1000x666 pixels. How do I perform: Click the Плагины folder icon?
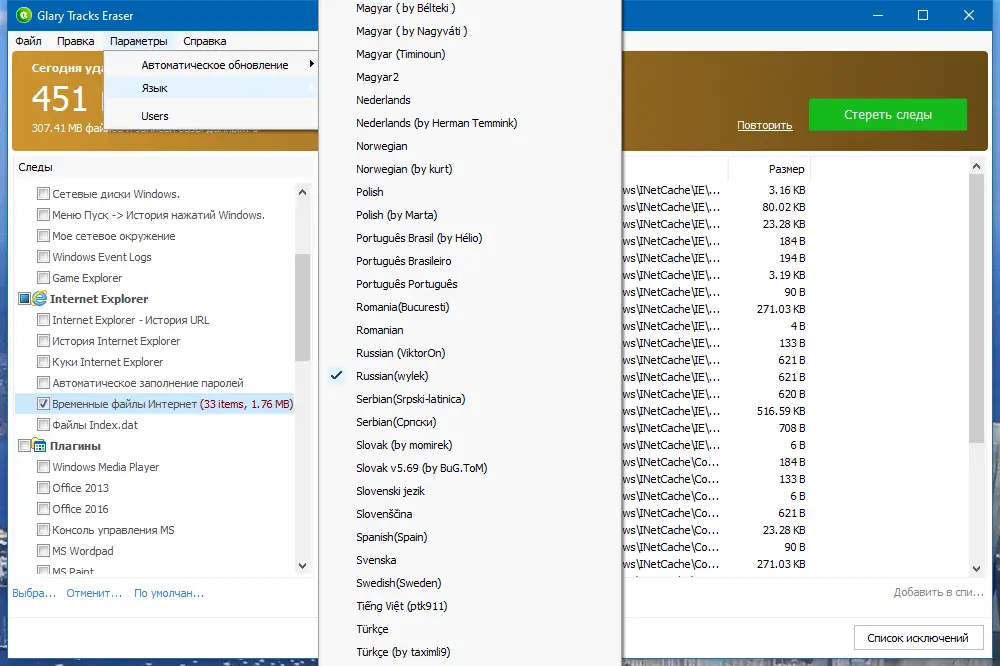[39, 445]
